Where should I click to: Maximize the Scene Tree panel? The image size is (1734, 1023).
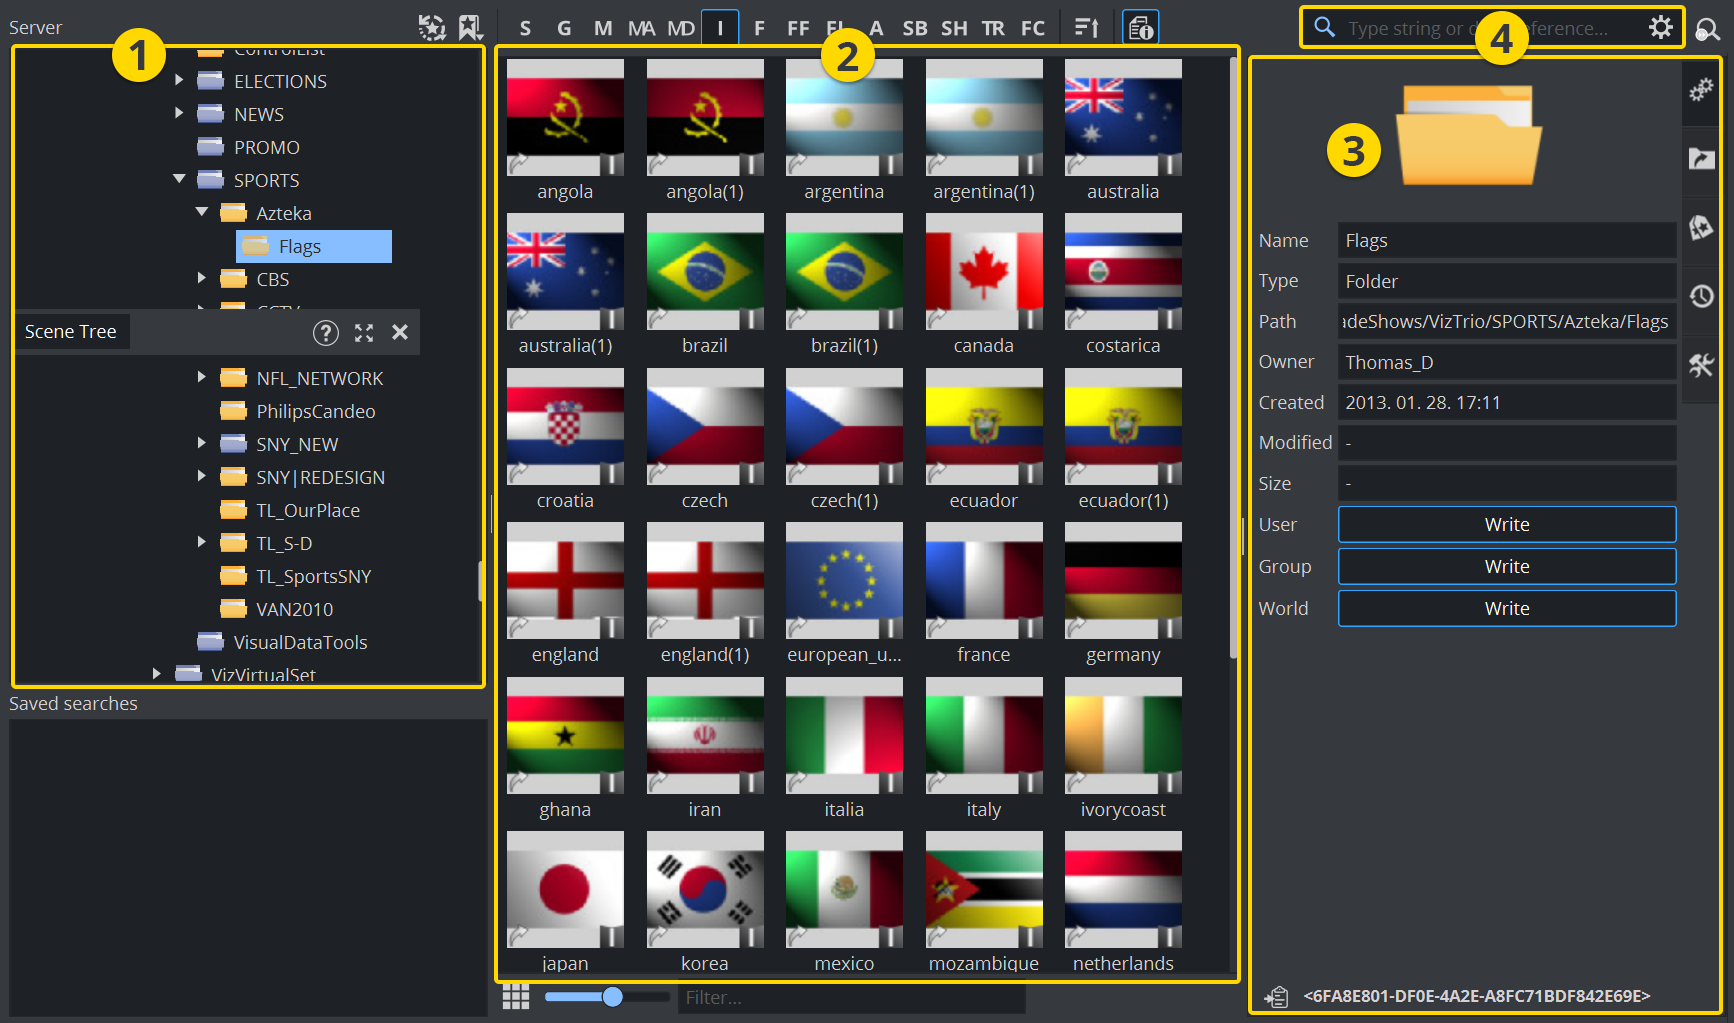(x=364, y=333)
